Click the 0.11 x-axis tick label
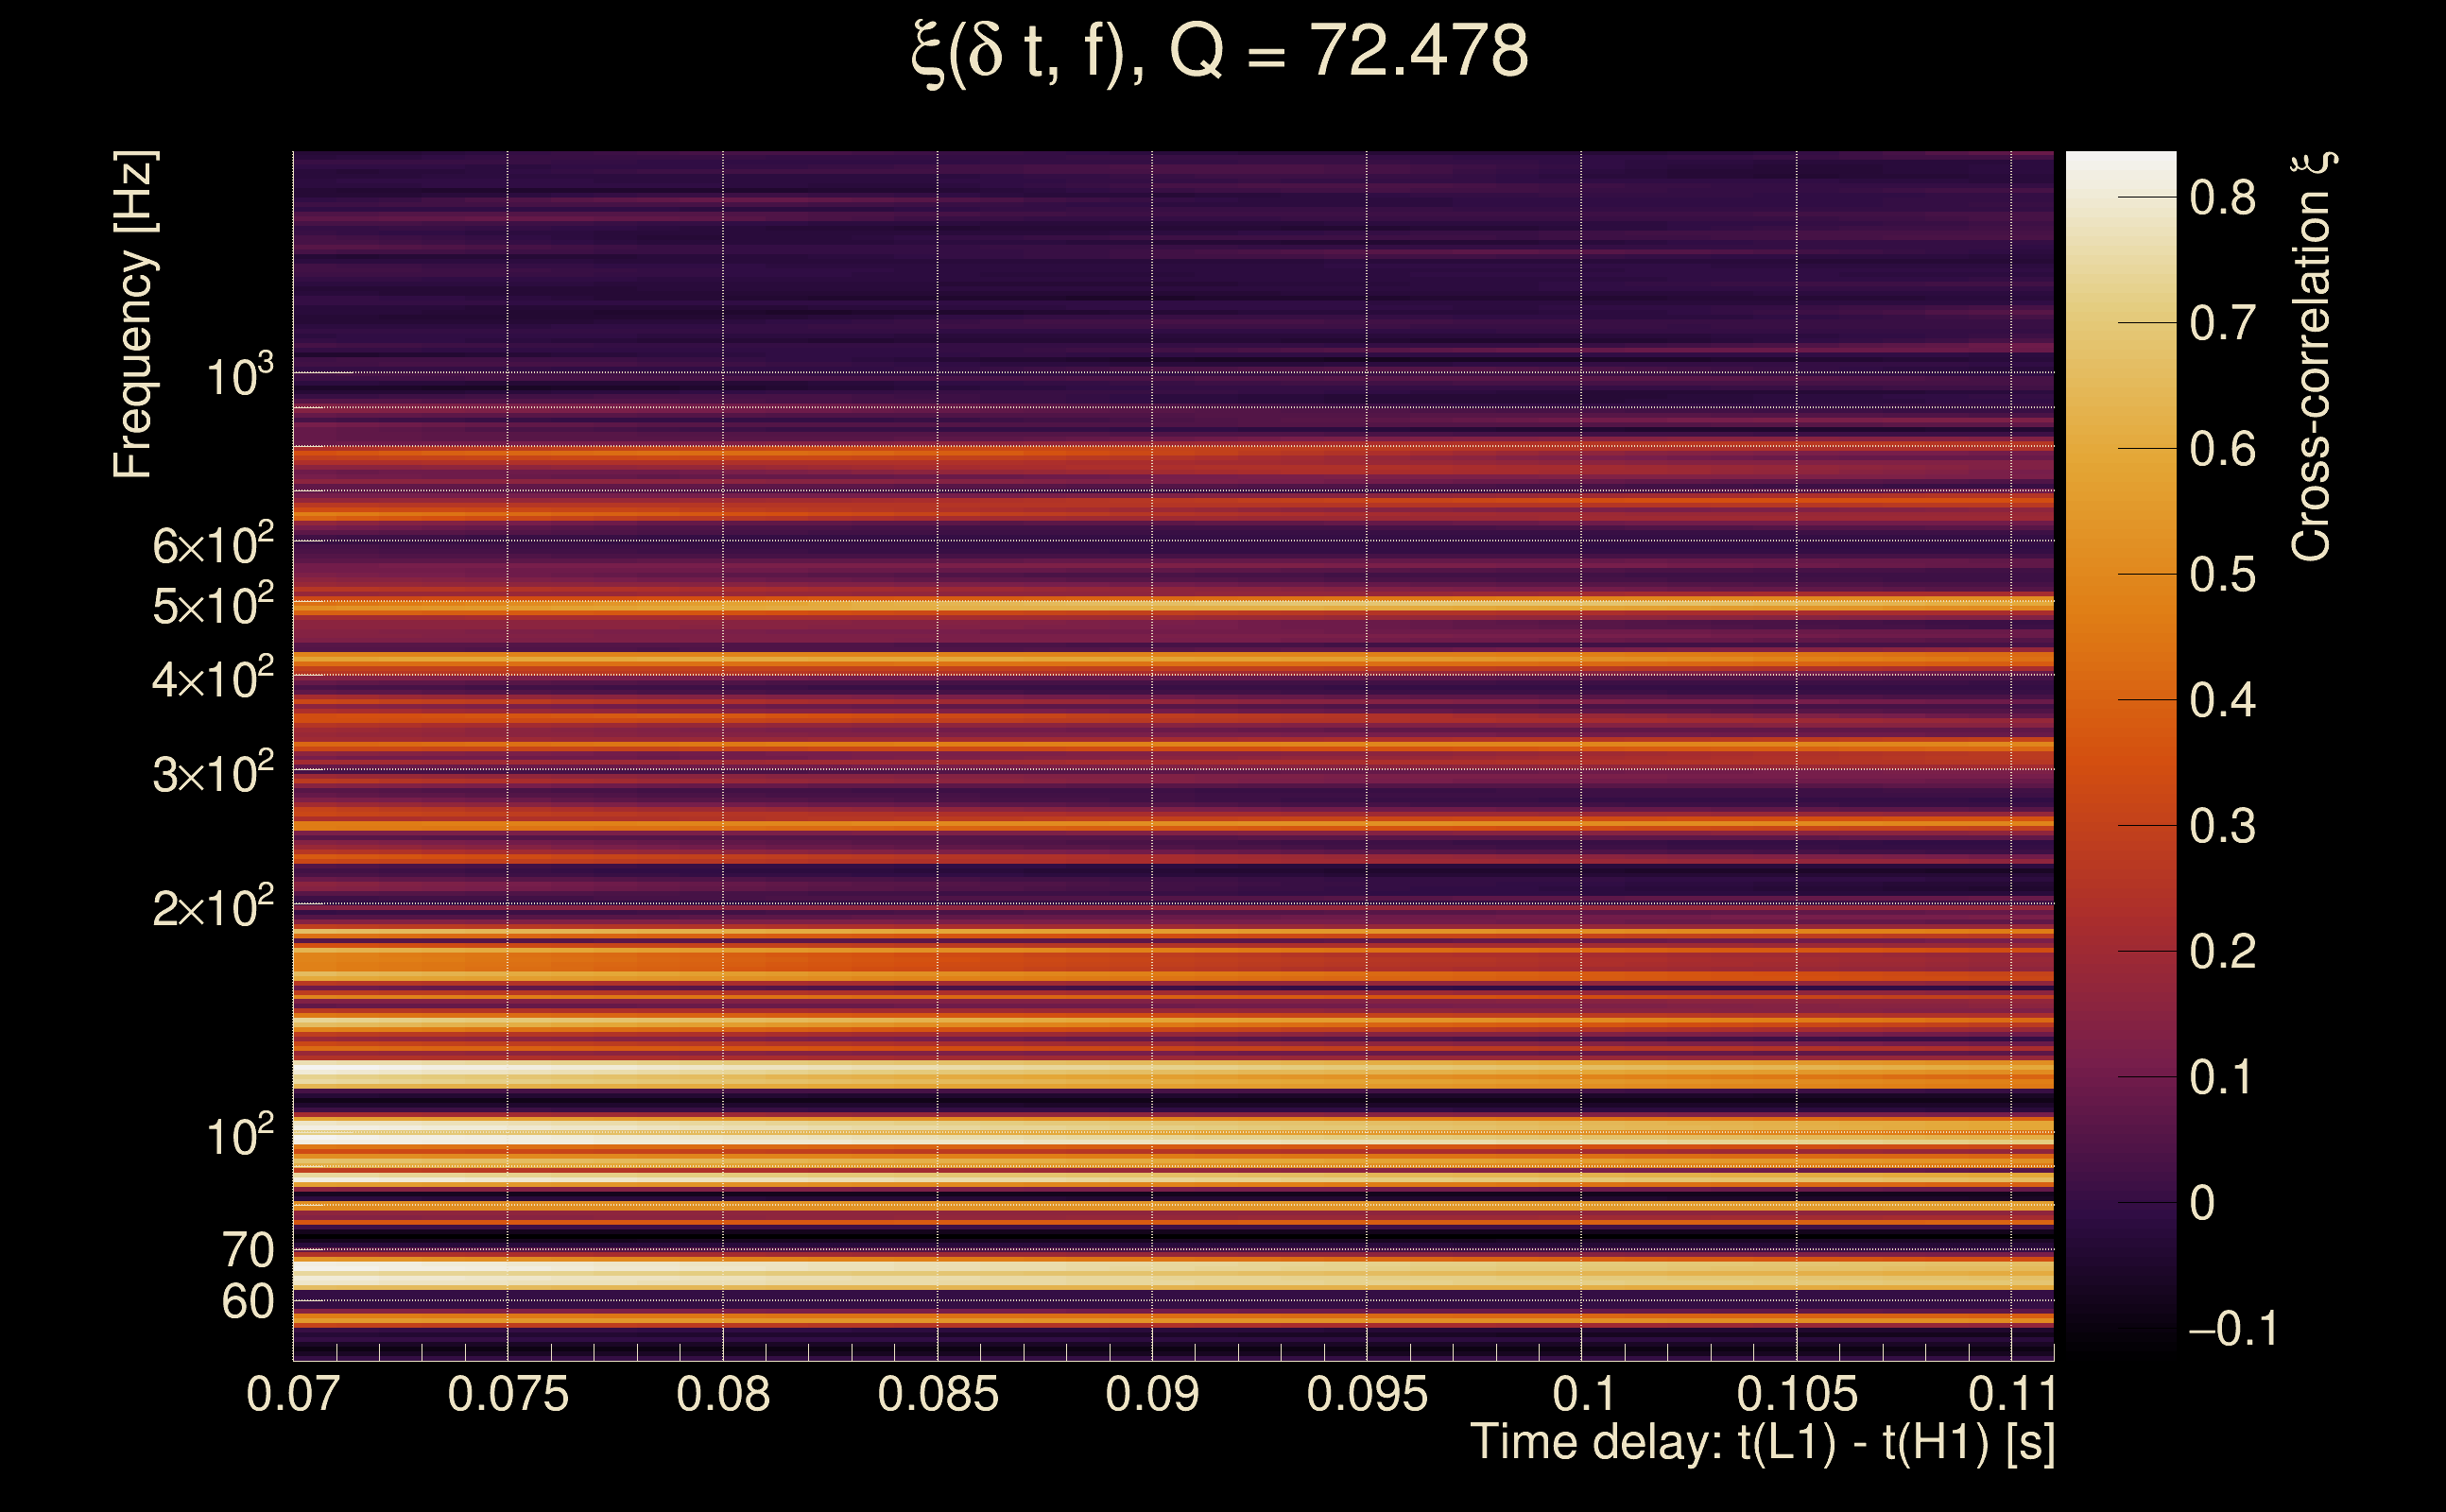The image size is (2446, 1512). 2012,1394
